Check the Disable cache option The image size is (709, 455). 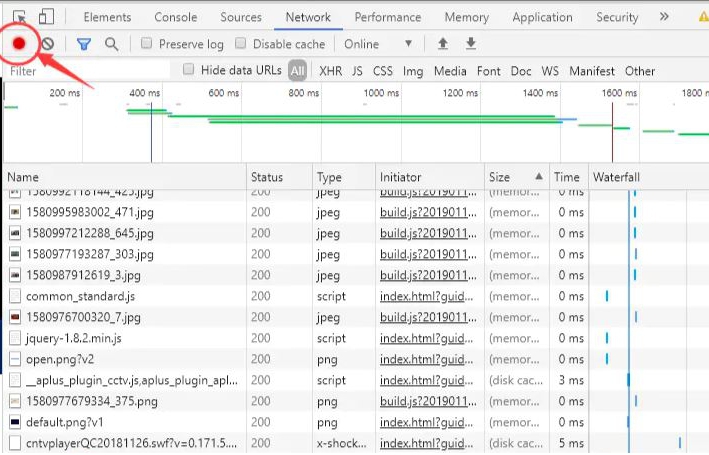(x=241, y=44)
